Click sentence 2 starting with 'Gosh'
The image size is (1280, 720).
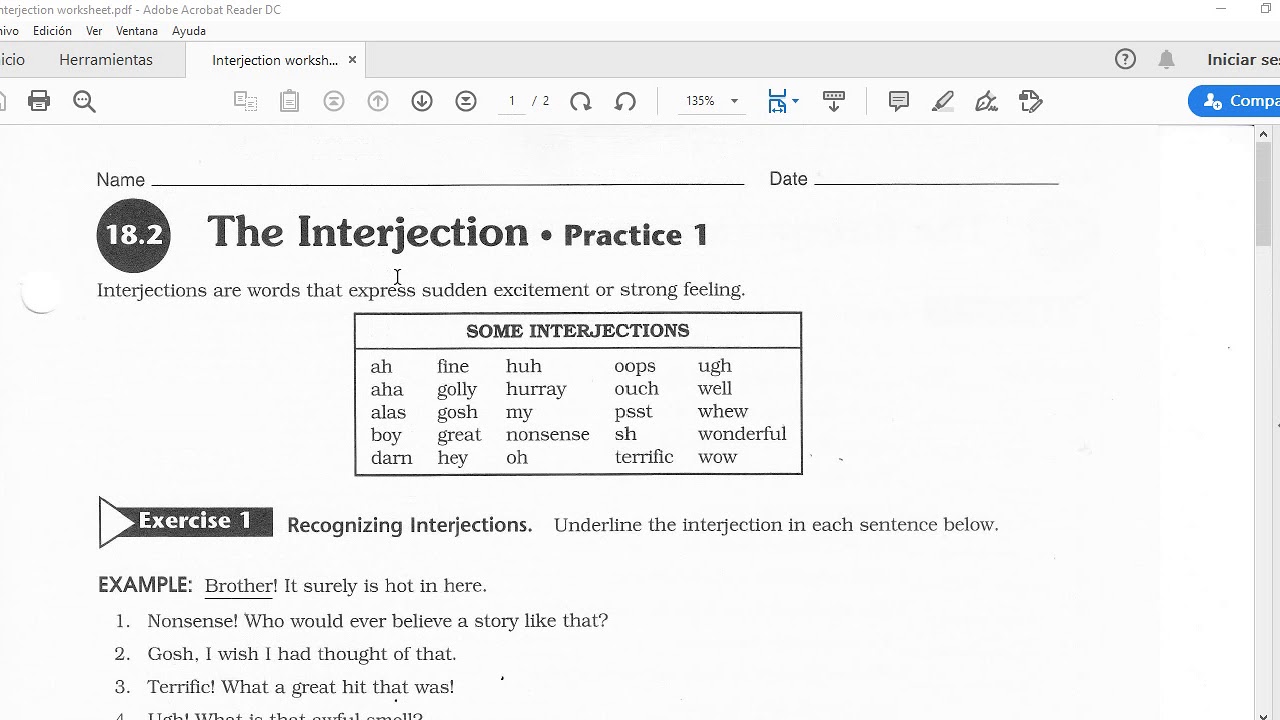[x=301, y=654]
